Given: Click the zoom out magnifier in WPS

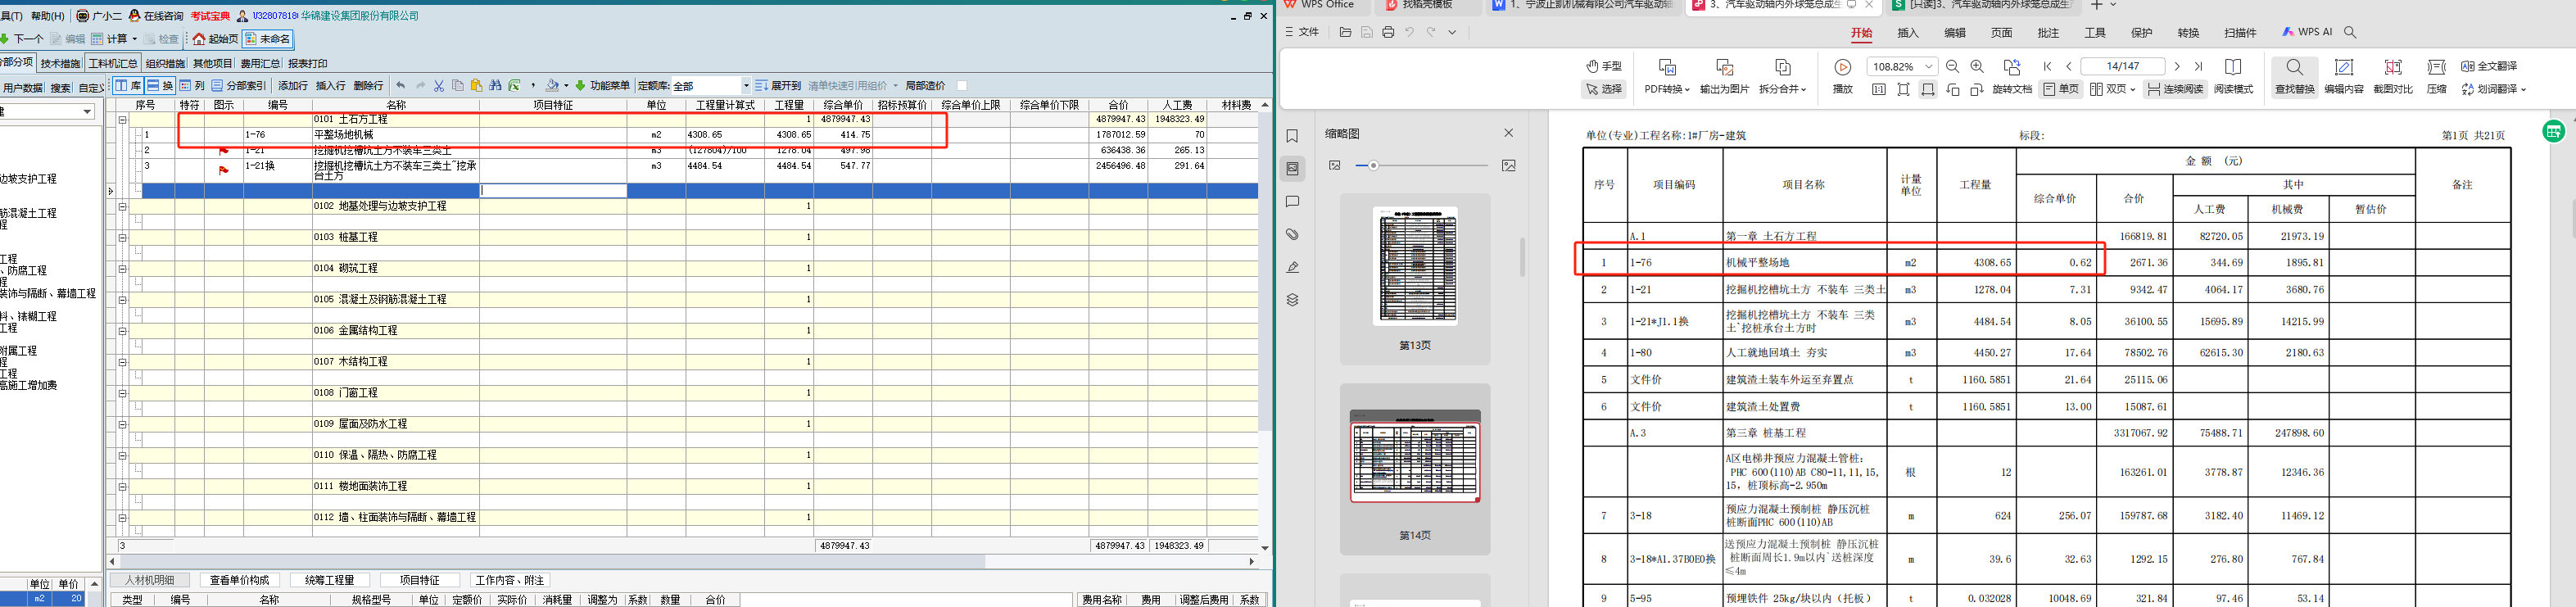Looking at the screenshot, I should coord(1952,67).
